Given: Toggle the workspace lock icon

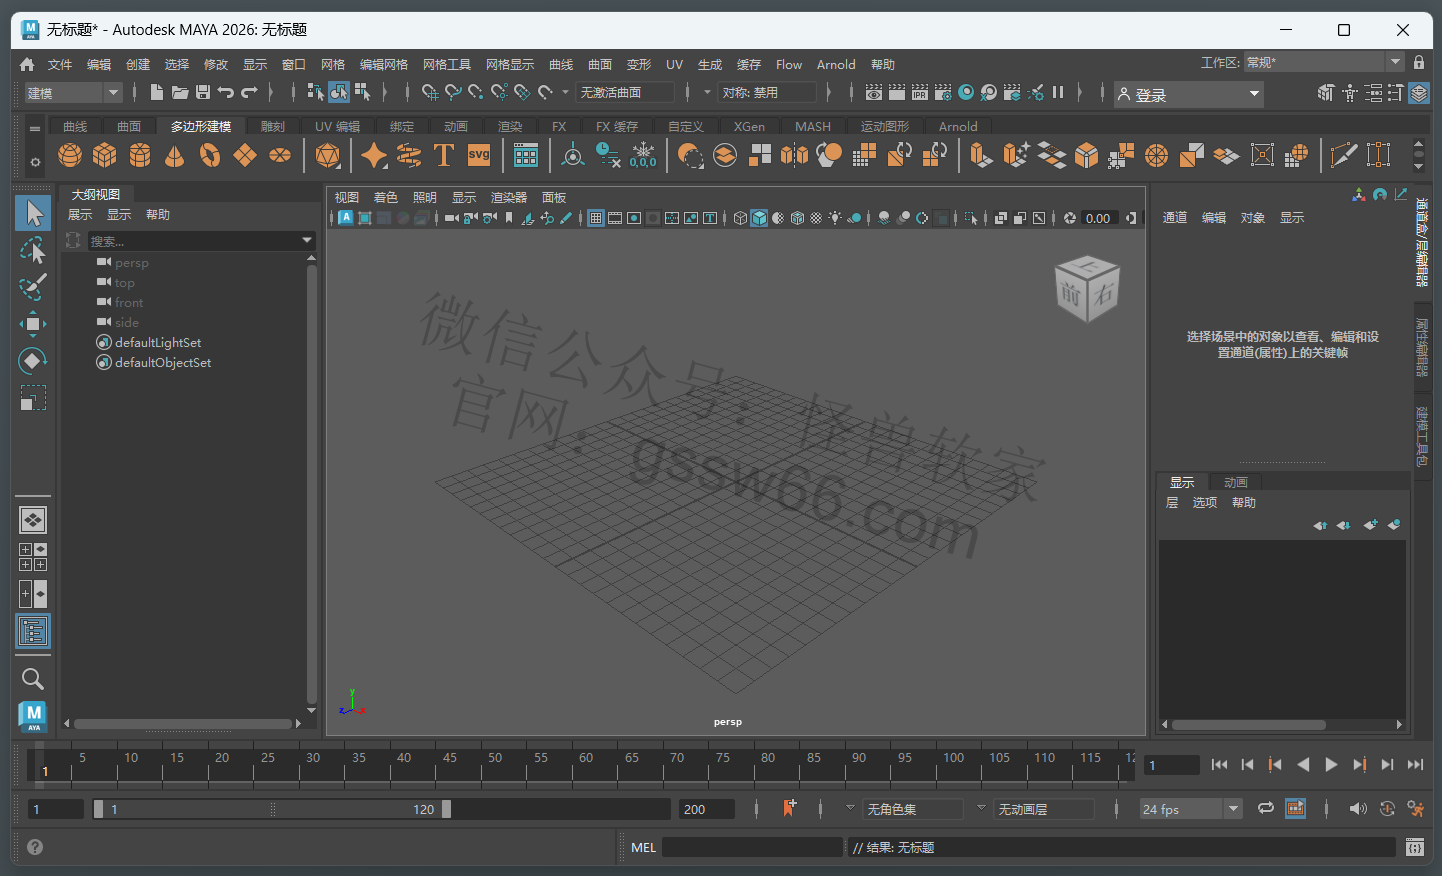Looking at the screenshot, I should pos(1419,62).
